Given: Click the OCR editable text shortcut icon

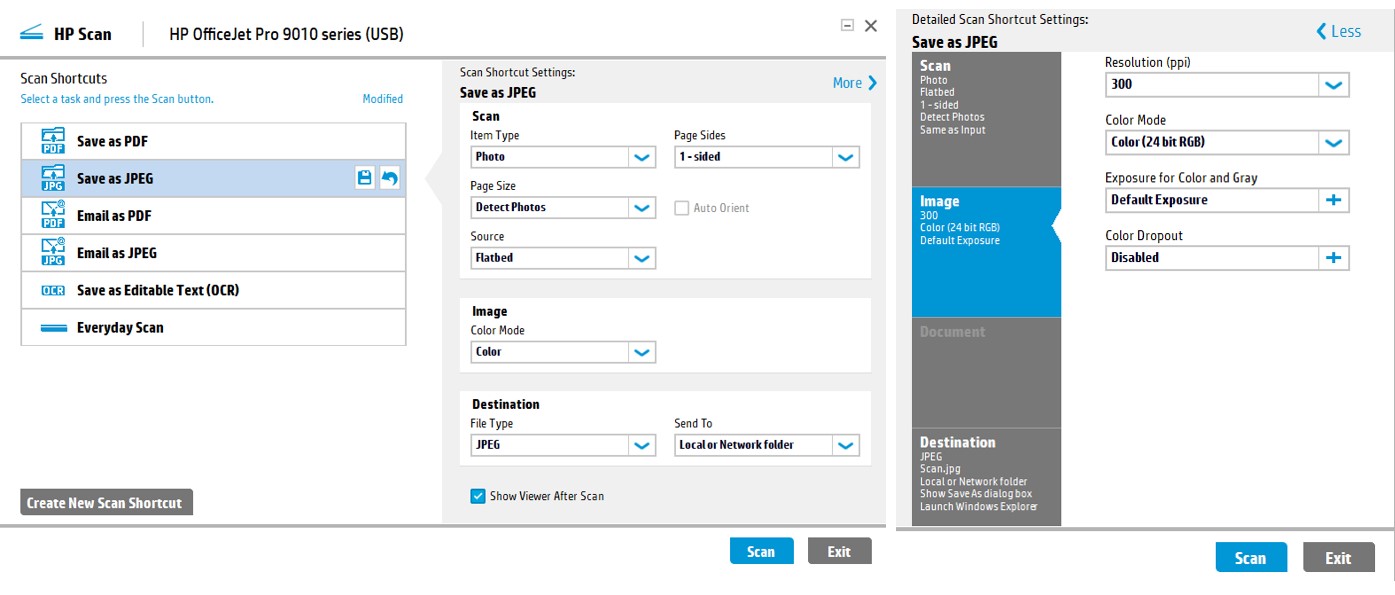Looking at the screenshot, I should click(x=53, y=290).
